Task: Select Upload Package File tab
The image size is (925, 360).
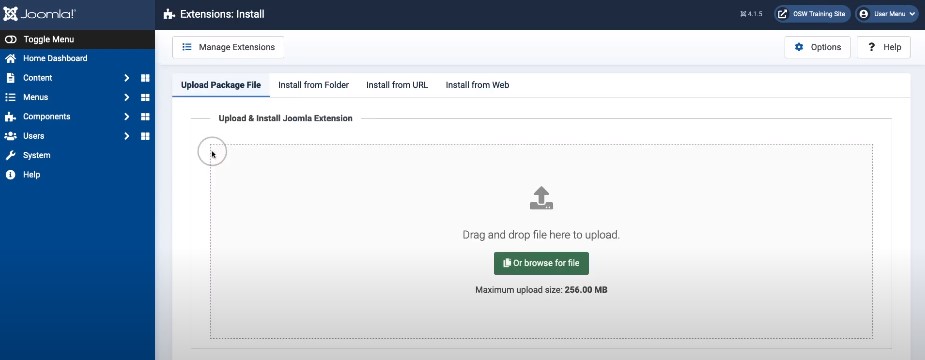Action: coord(221,85)
